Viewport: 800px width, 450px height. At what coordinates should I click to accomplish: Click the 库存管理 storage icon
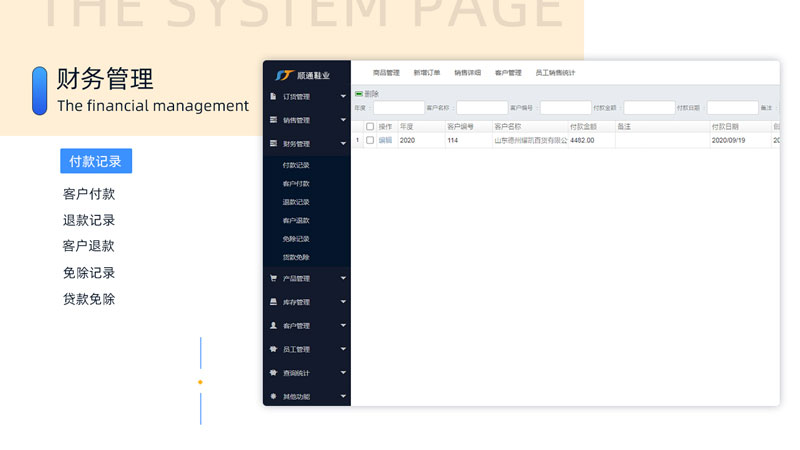273,302
